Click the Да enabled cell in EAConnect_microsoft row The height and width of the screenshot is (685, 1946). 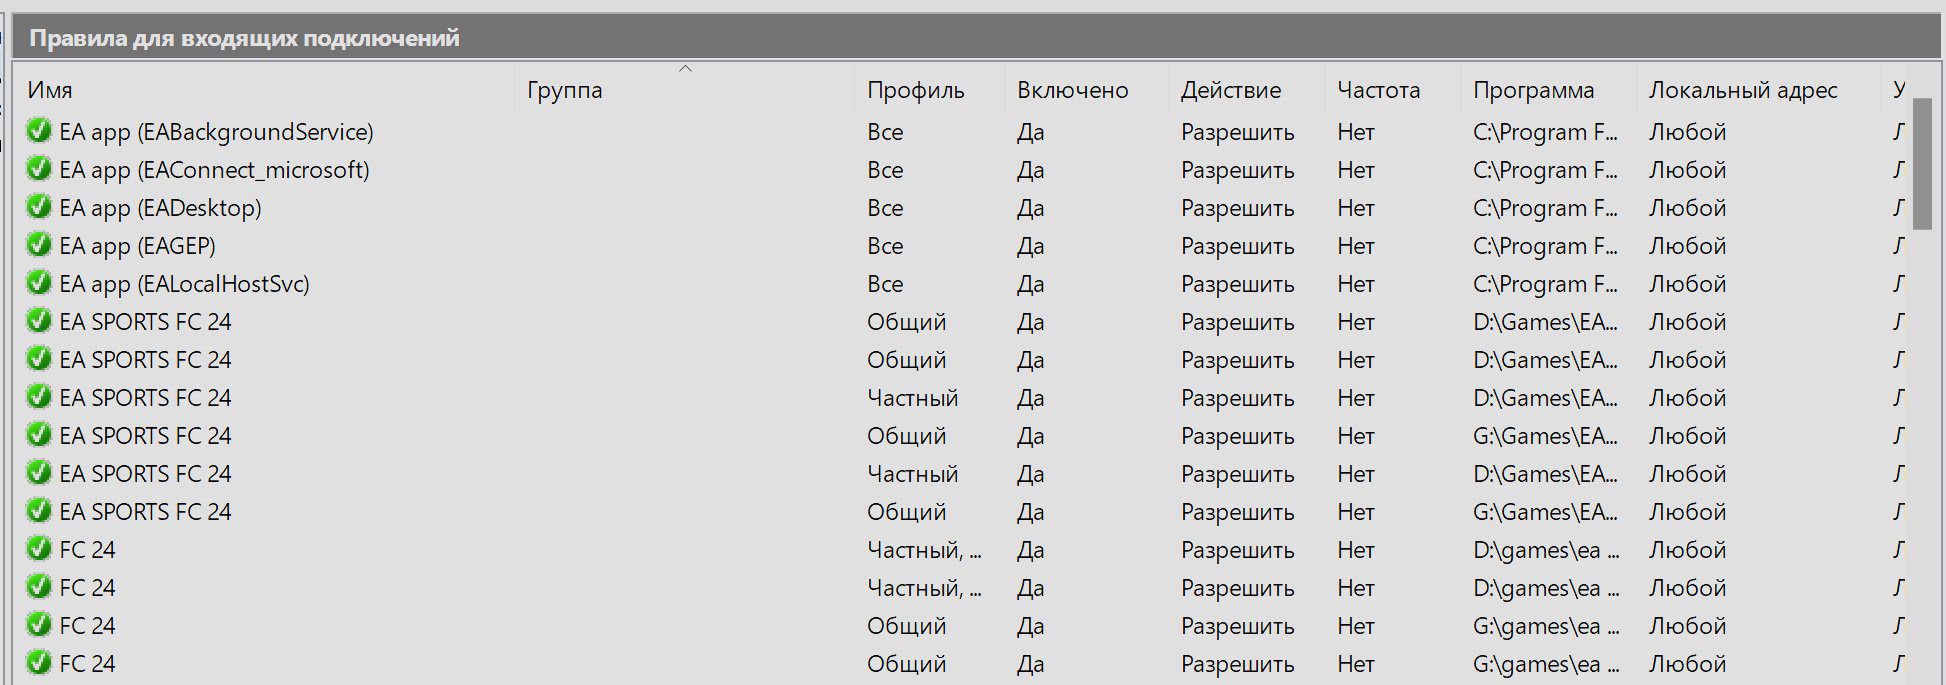[x=1031, y=170]
